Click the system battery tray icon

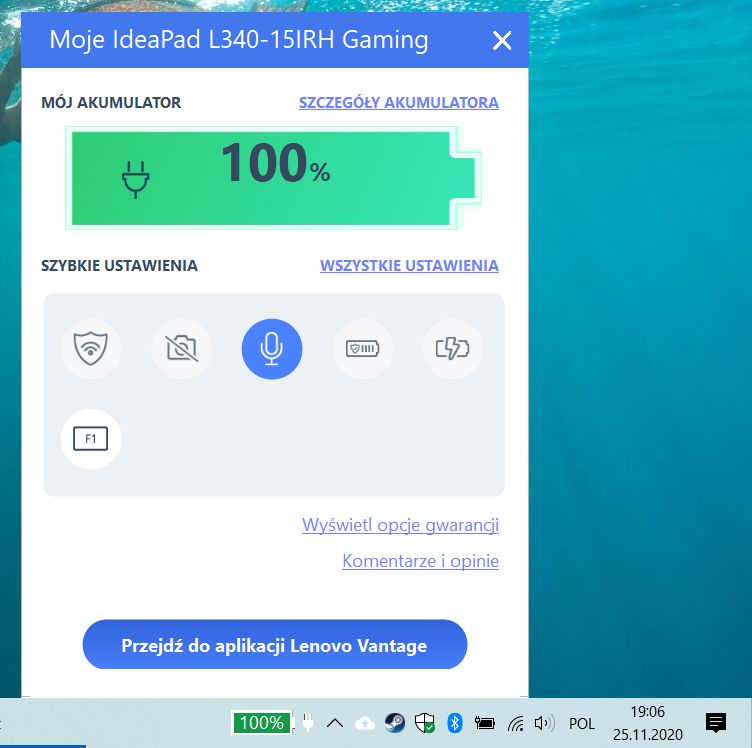pos(484,723)
